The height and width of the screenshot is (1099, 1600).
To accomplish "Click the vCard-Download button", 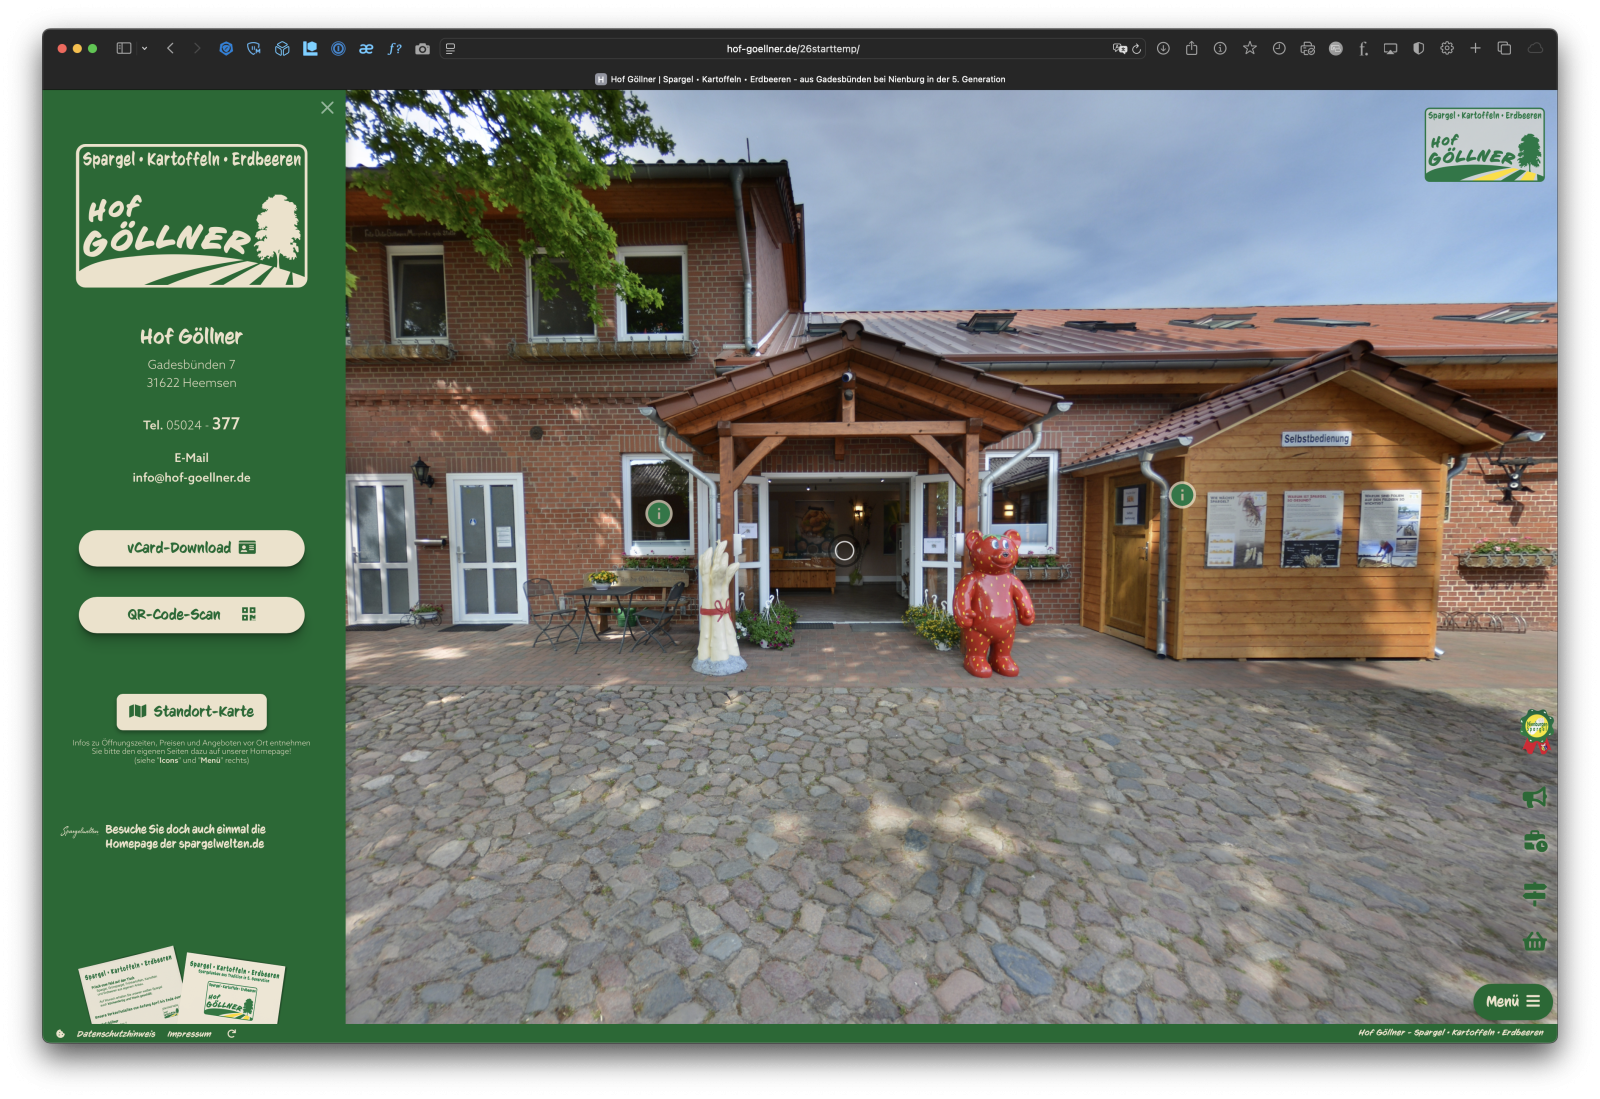I will pos(191,548).
